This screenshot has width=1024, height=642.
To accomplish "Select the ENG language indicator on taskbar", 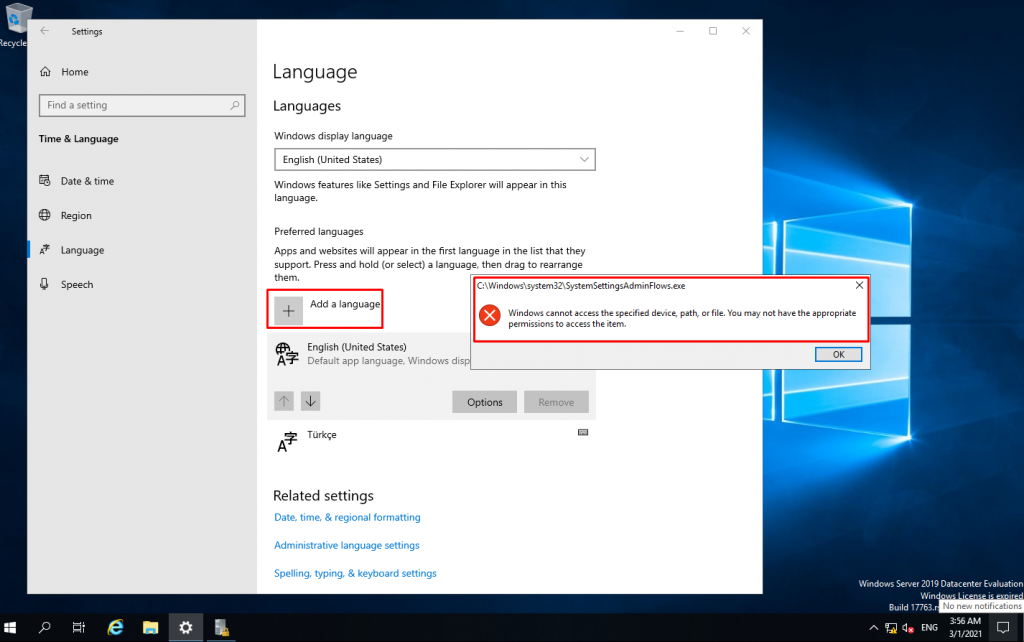I will click(929, 627).
